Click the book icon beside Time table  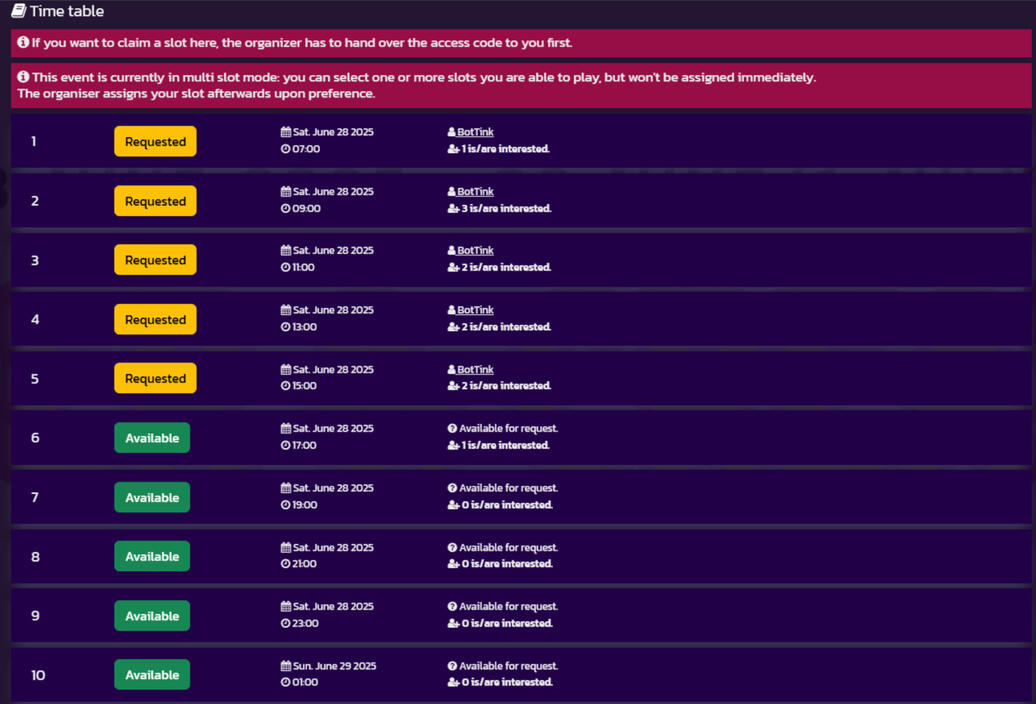pos(19,12)
